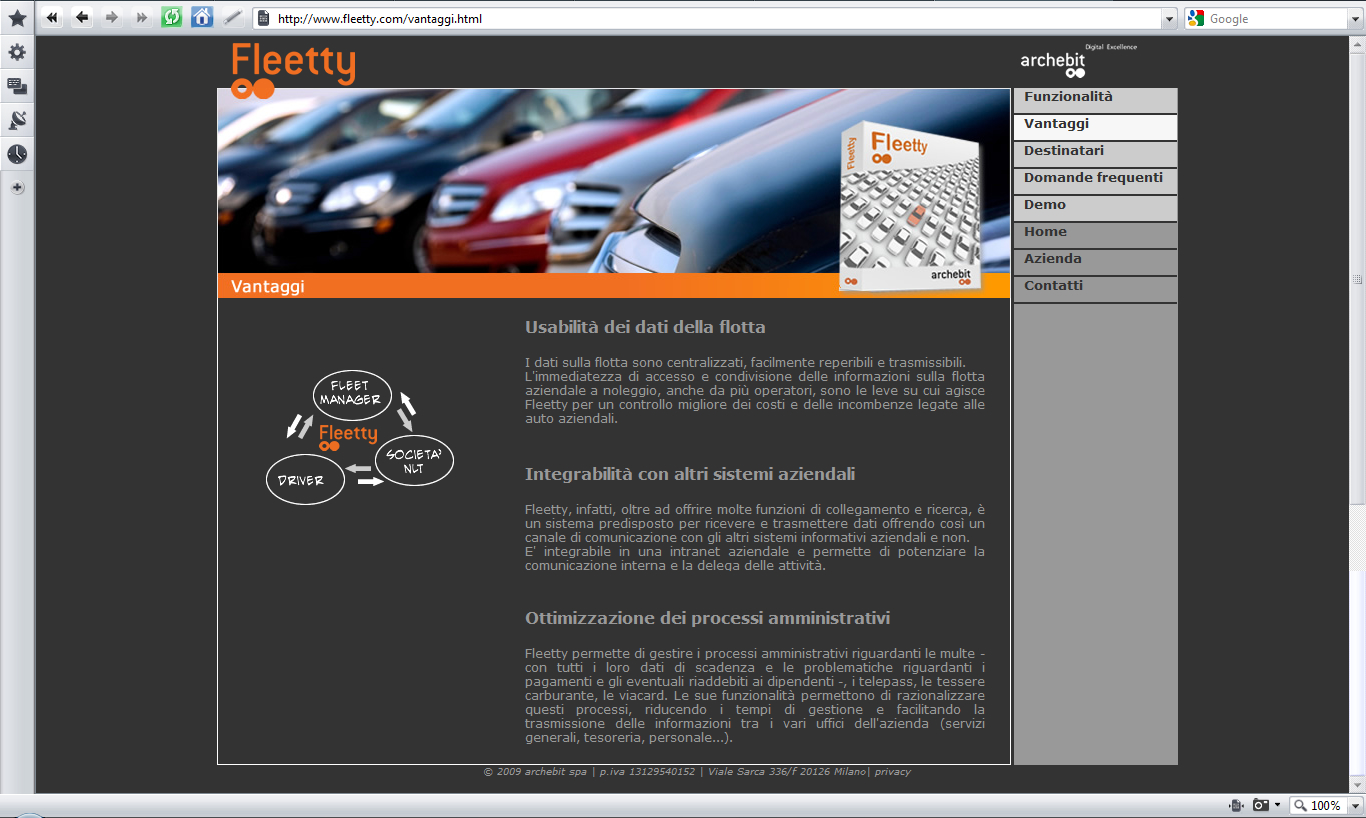This screenshot has height=818, width=1366.
Task: Open the search engine dropdown
Action: [1356, 18]
